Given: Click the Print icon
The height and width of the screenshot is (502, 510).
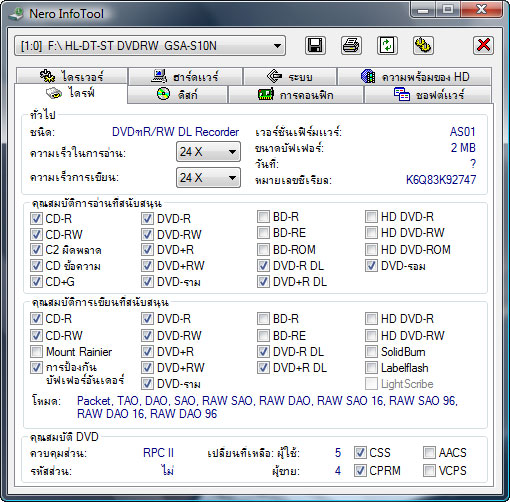Looking at the screenshot, I should (x=351, y=45).
